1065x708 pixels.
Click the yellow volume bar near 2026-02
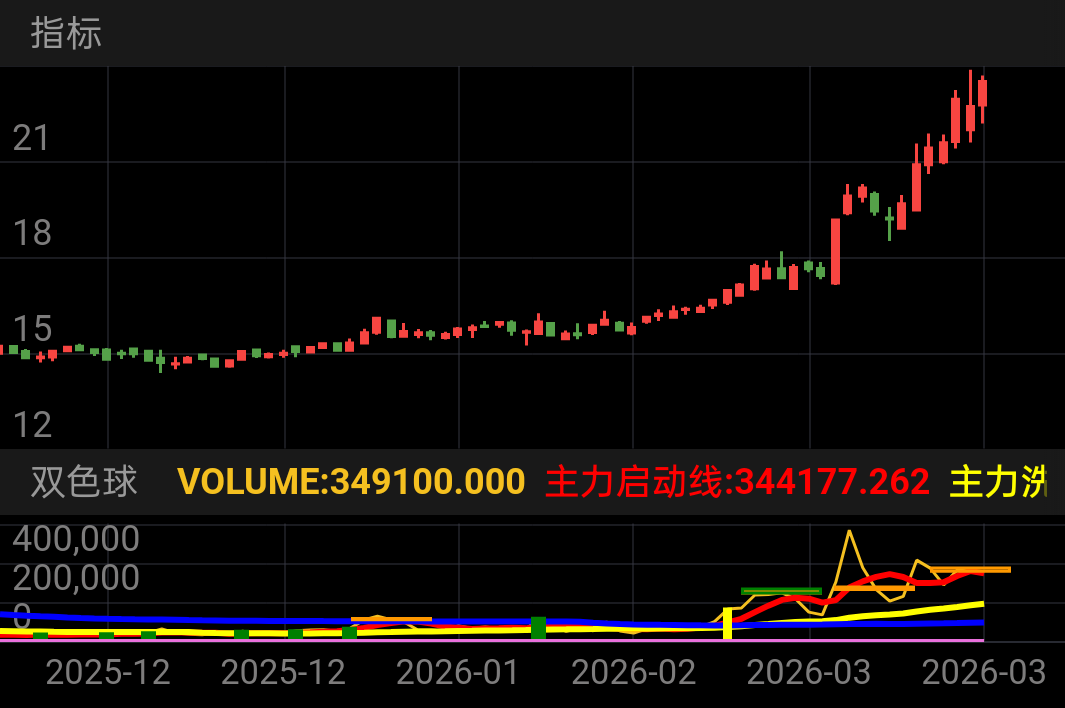(x=727, y=622)
